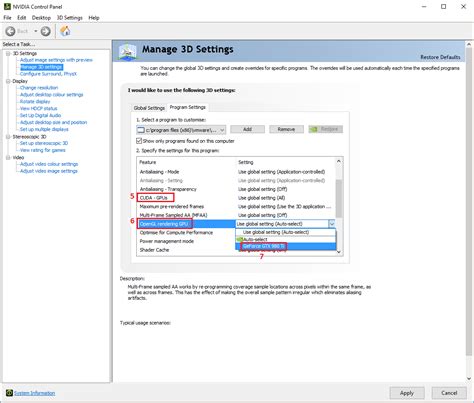Click the System Information link
This screenshot has width=474, height=403.
point(35,393)
